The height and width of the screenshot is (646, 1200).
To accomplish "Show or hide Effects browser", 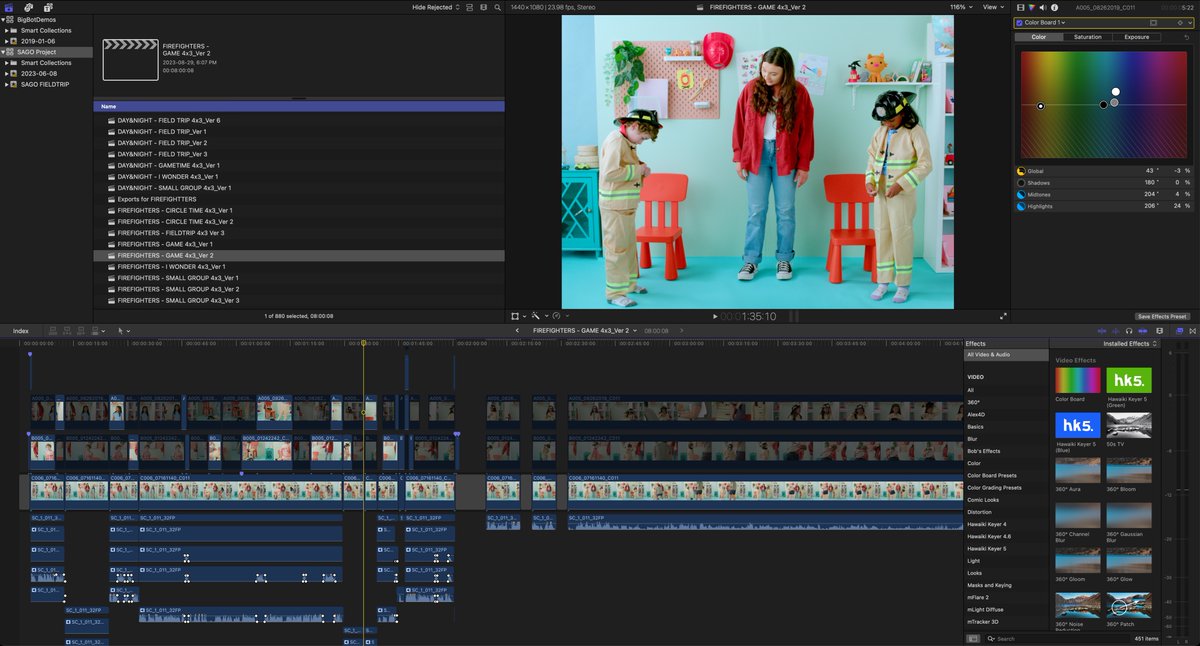I will pyautogui.click(x=1180, y=331).
